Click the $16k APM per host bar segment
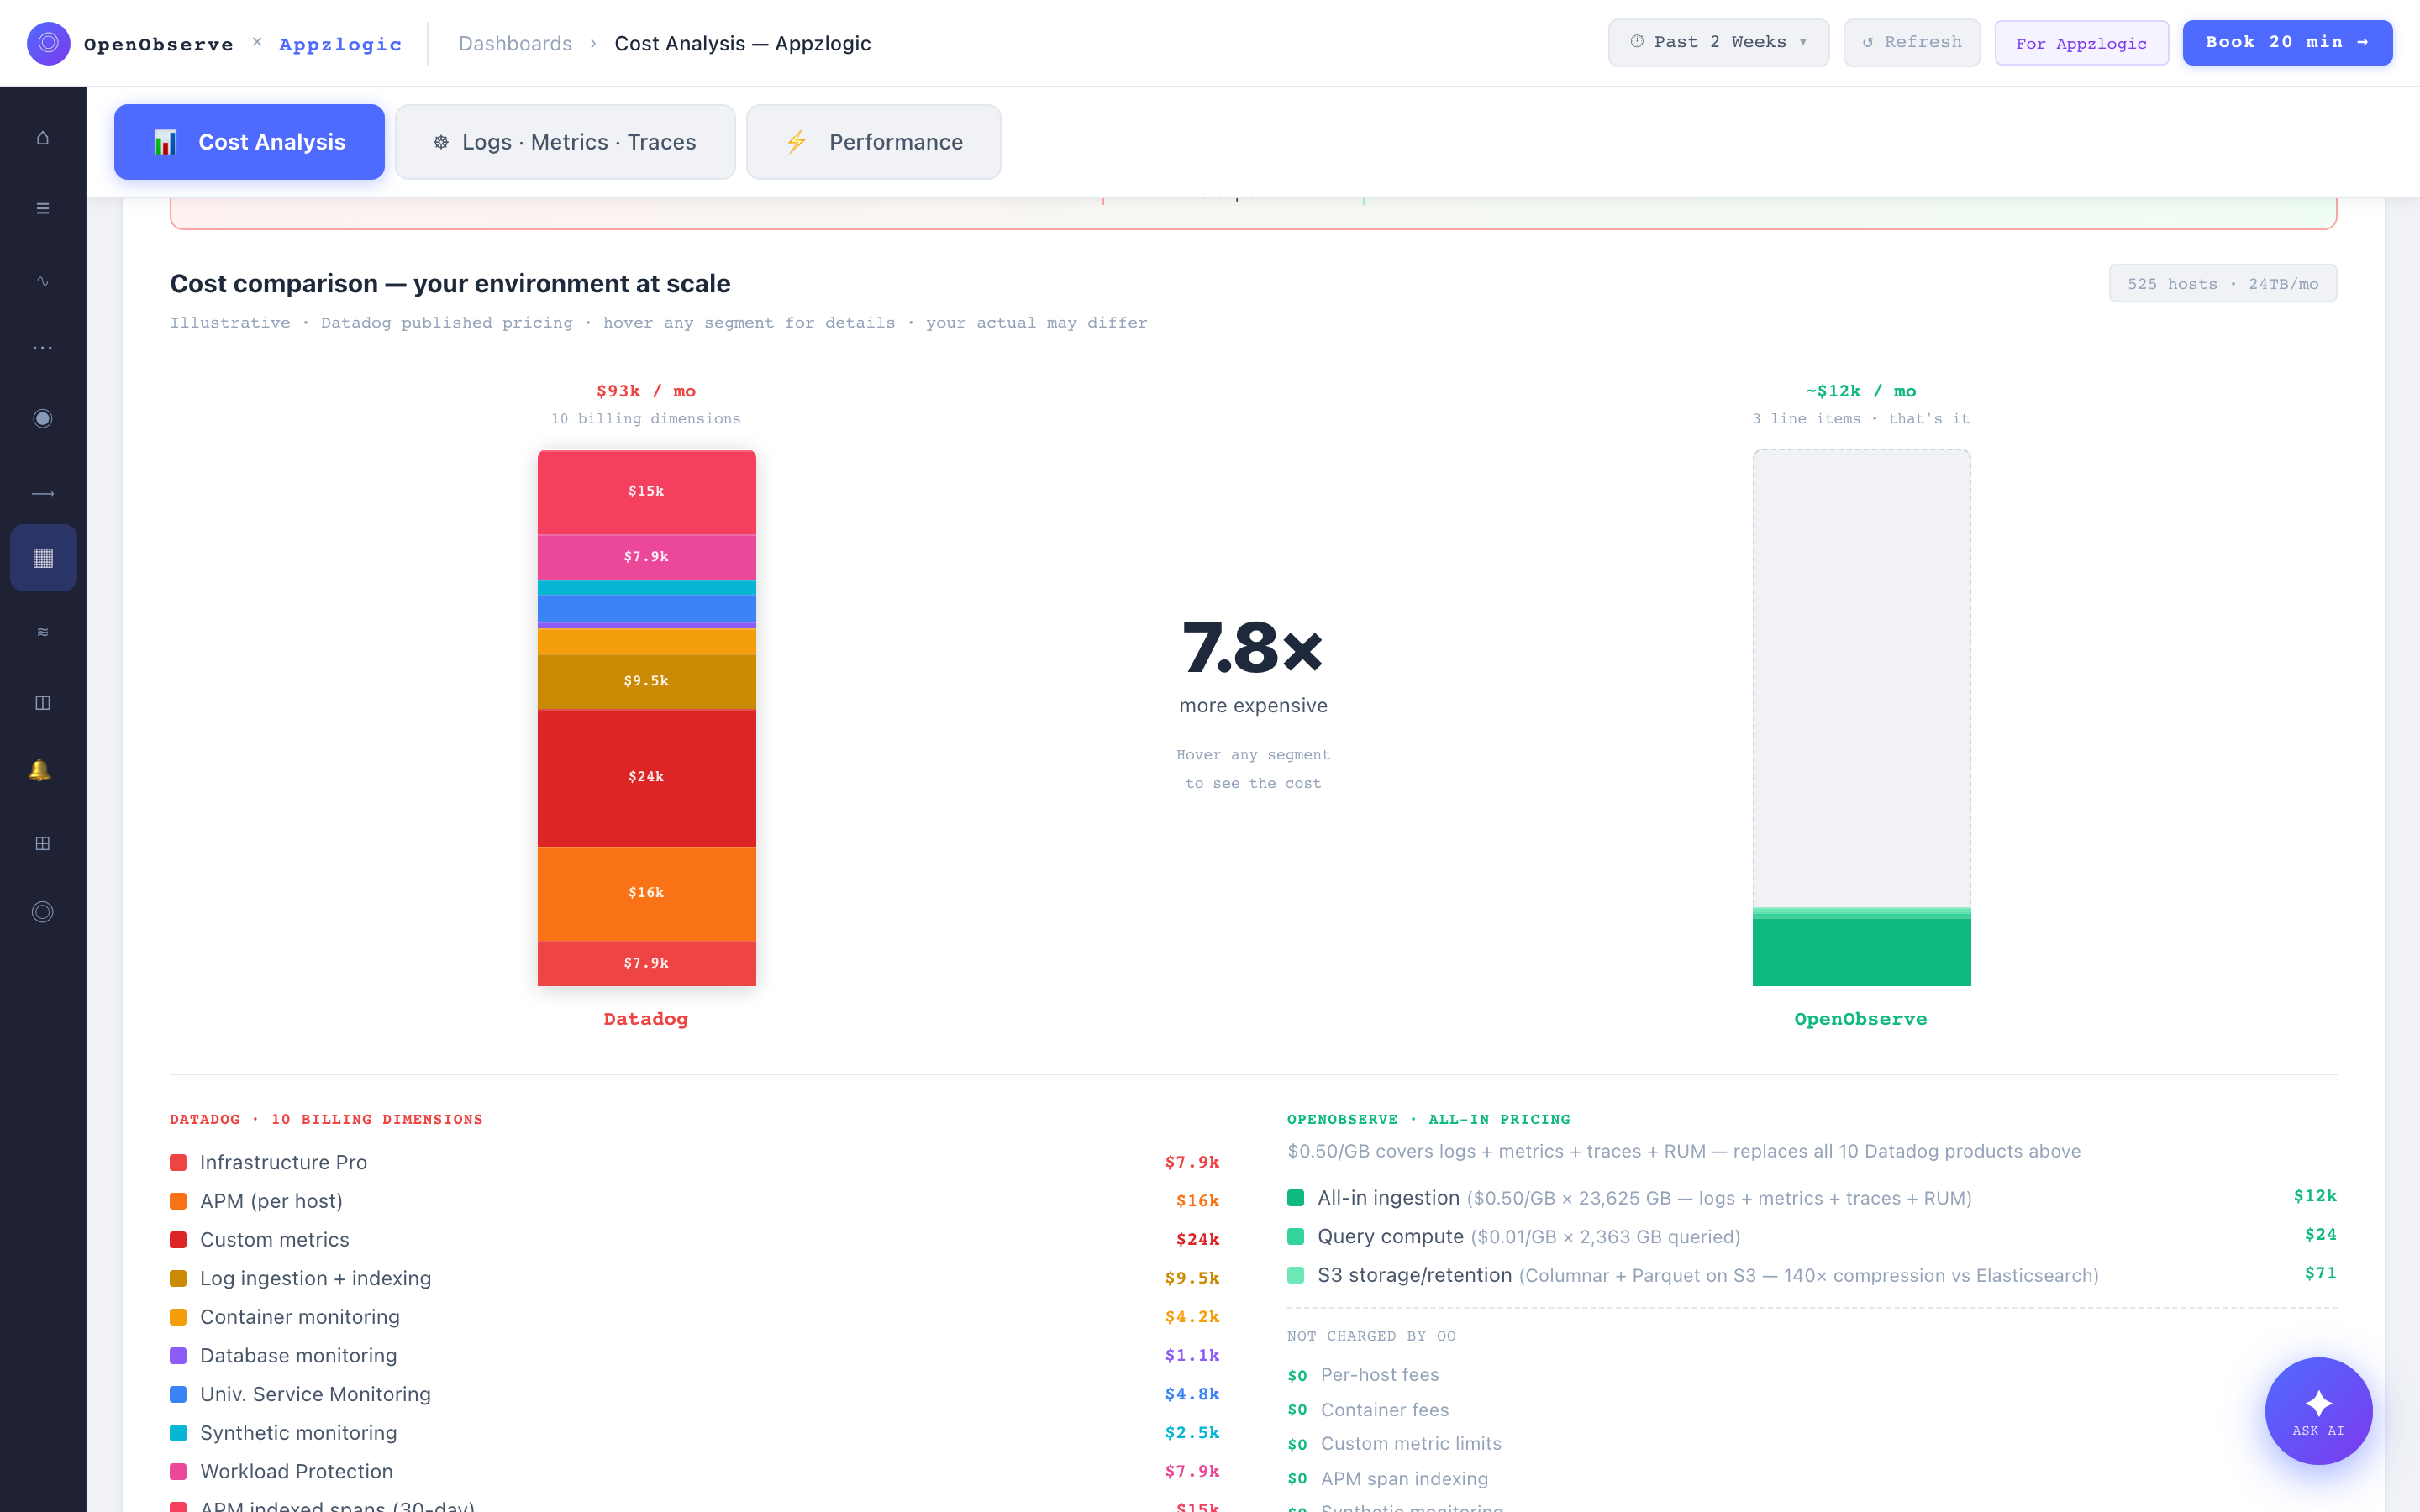 point(646,894)
